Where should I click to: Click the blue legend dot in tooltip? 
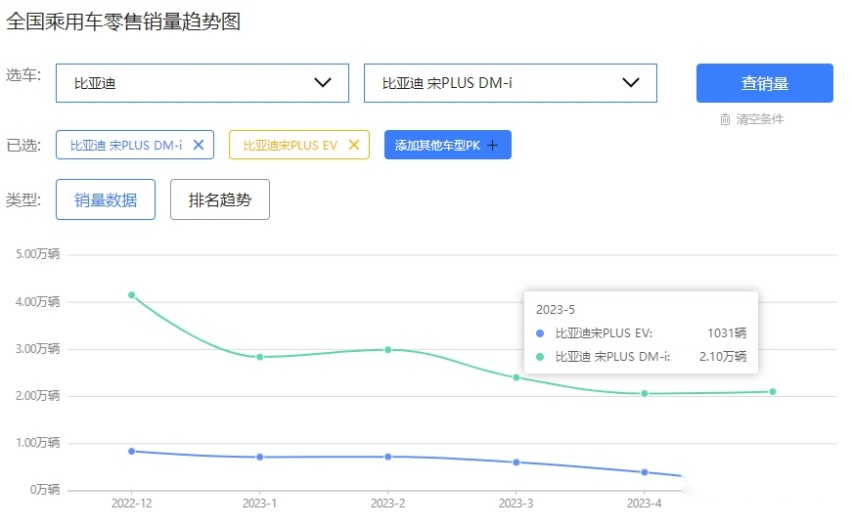540,334
